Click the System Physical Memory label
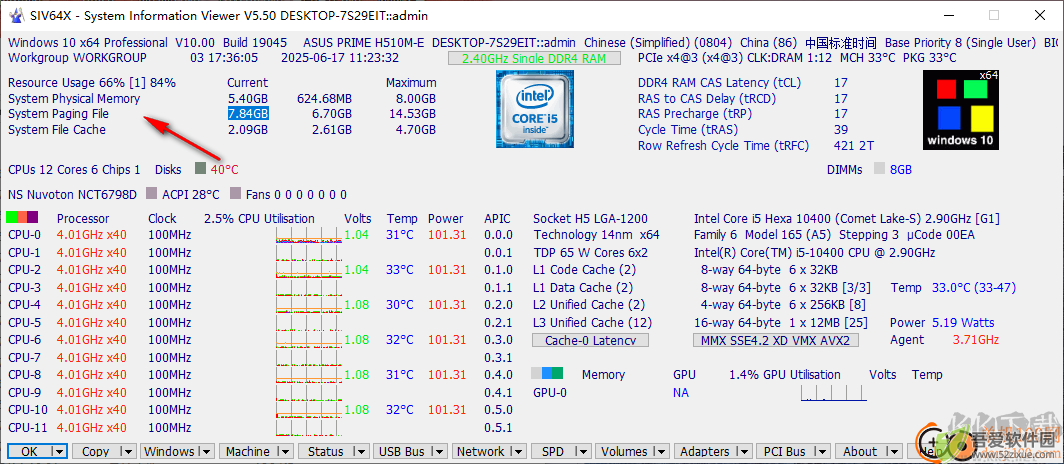The width and height of the screenshot is (1064, 464). click(x=74, y=98)
